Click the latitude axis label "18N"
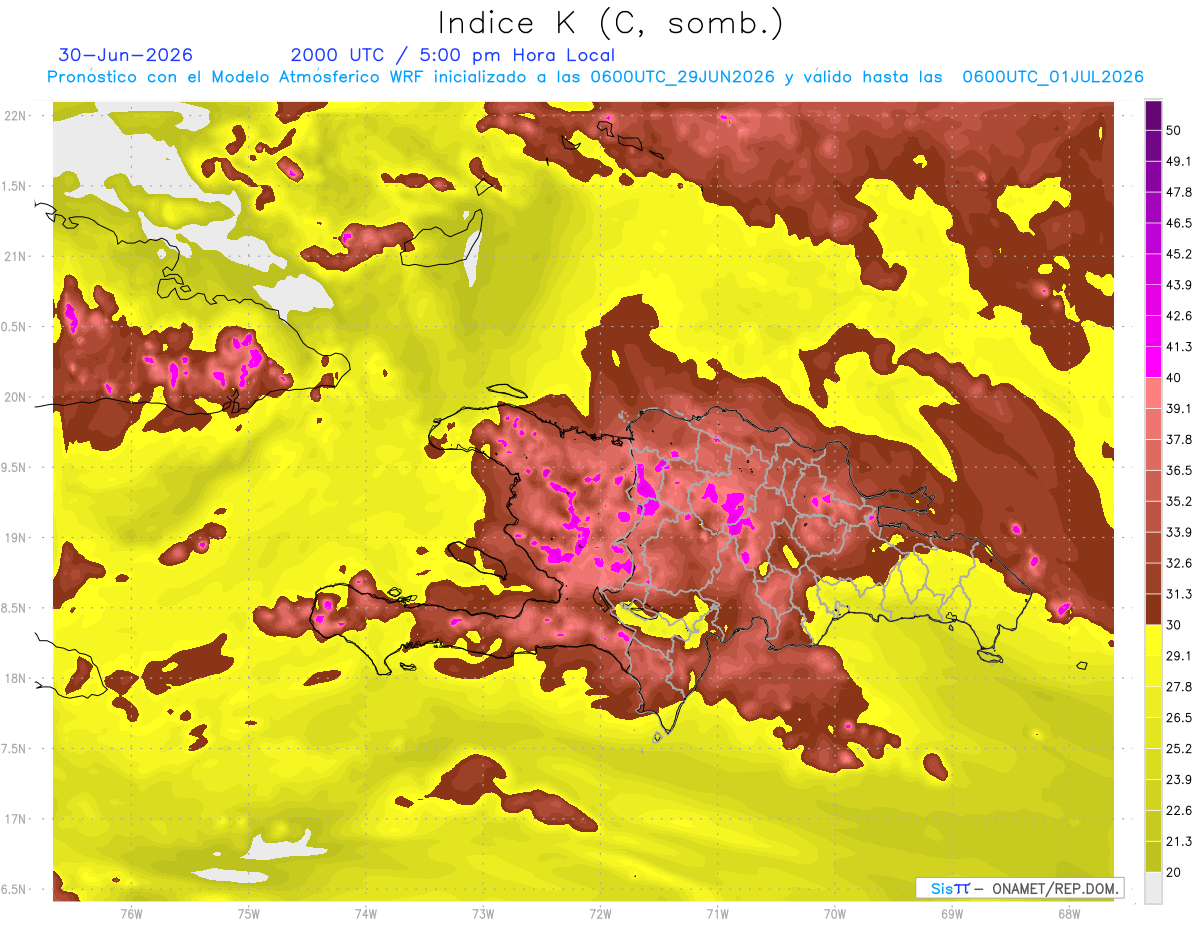 (16, 679)
